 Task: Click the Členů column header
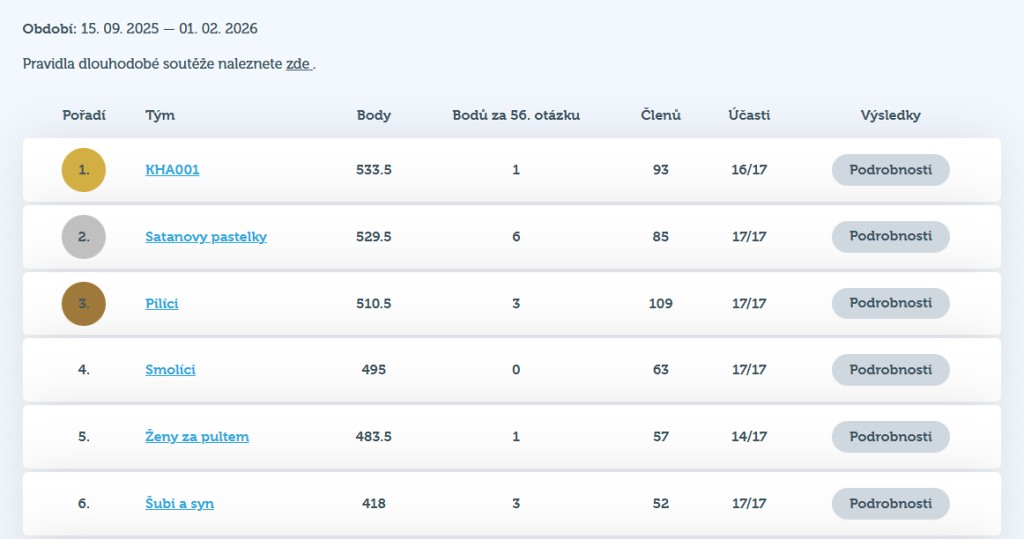coord(660,115)
